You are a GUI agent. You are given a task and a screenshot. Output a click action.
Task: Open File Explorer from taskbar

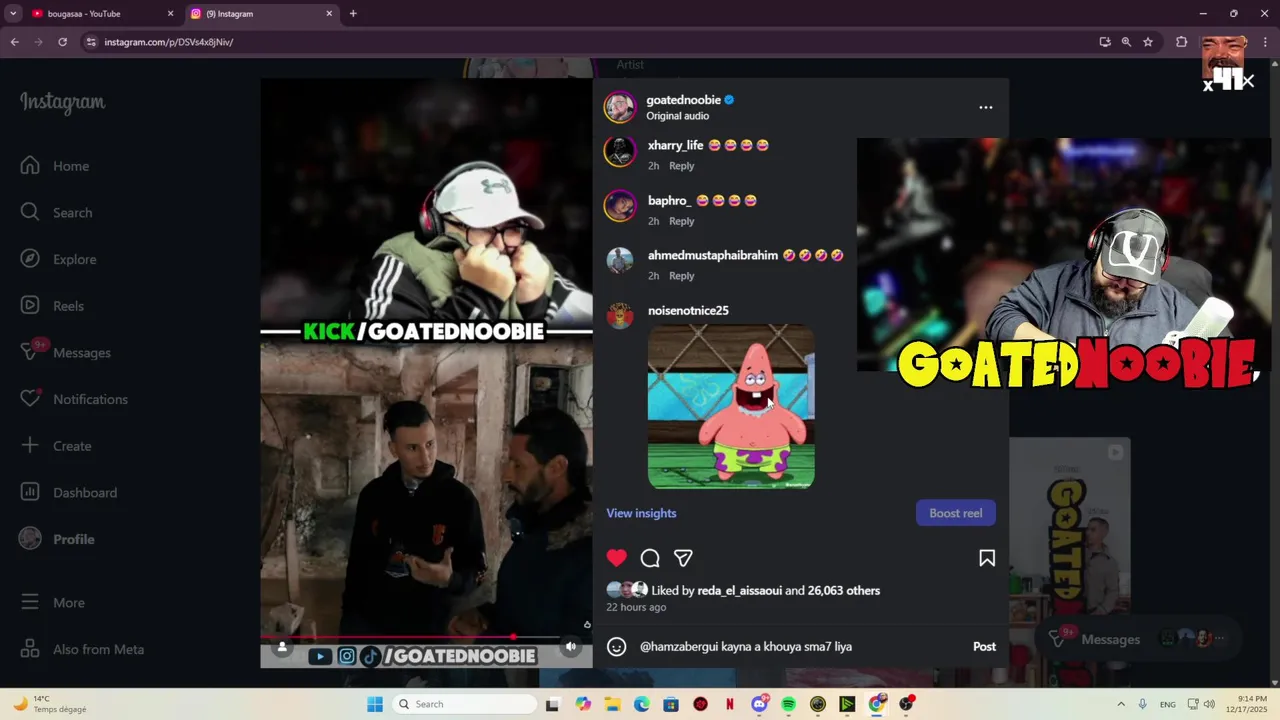click(612, 704)
